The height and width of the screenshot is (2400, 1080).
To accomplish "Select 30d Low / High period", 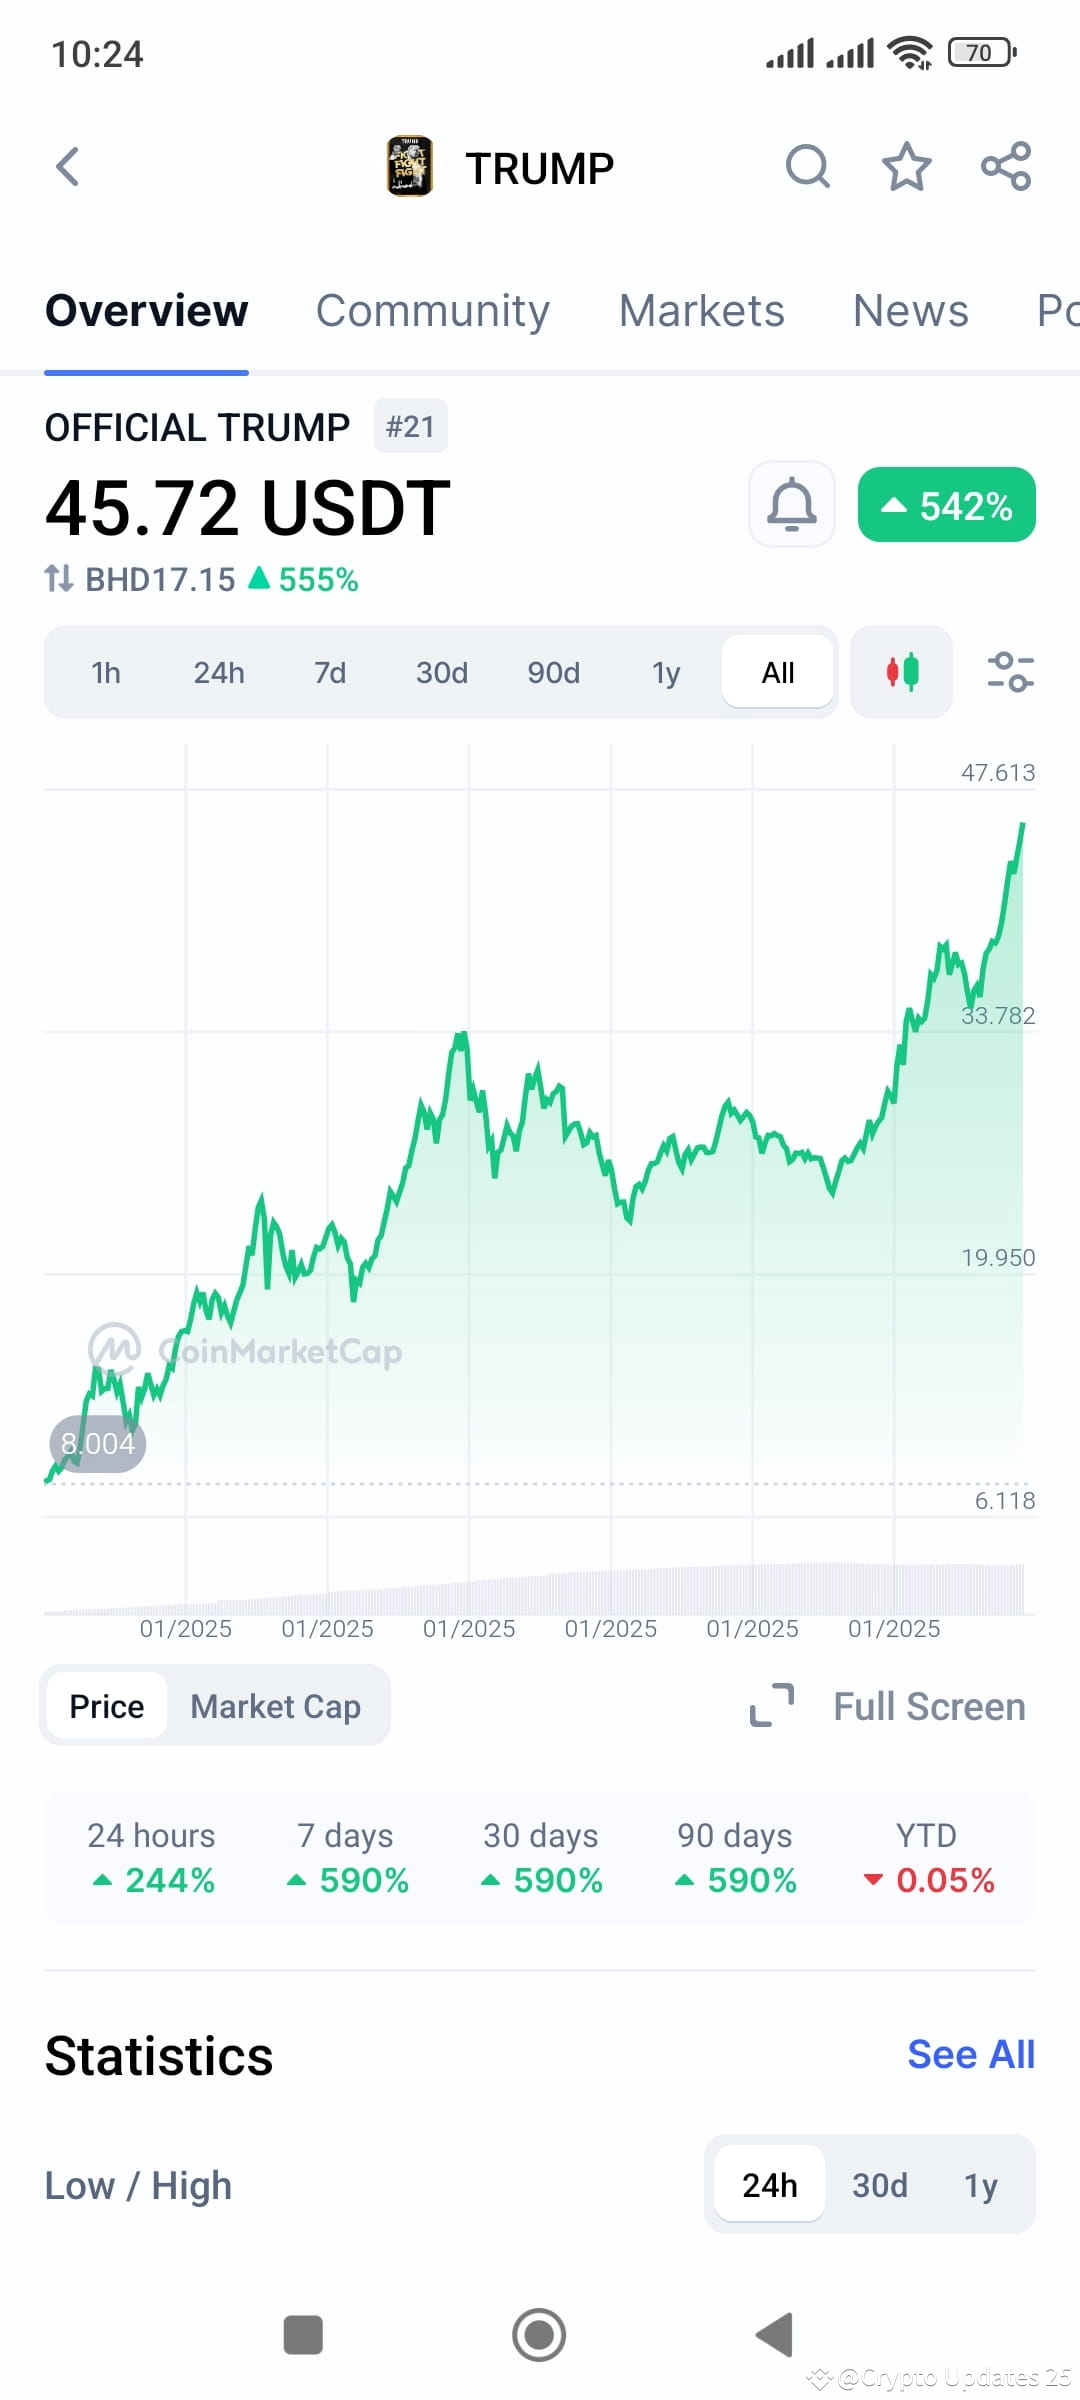I will pyautogui.click(x=880, y=2185).
